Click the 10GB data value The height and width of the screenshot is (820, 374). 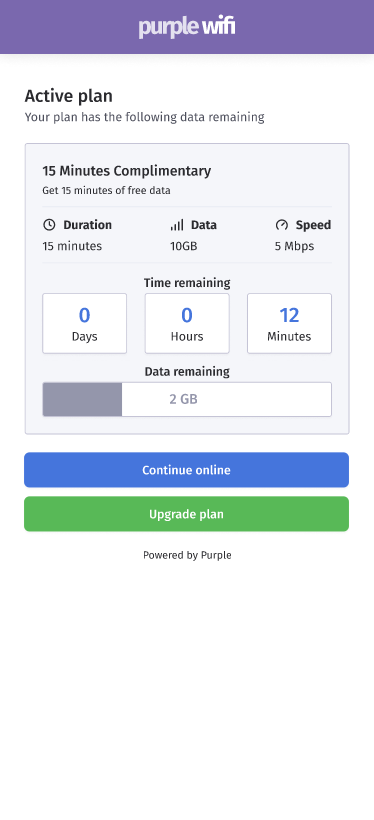pos(184,246)
